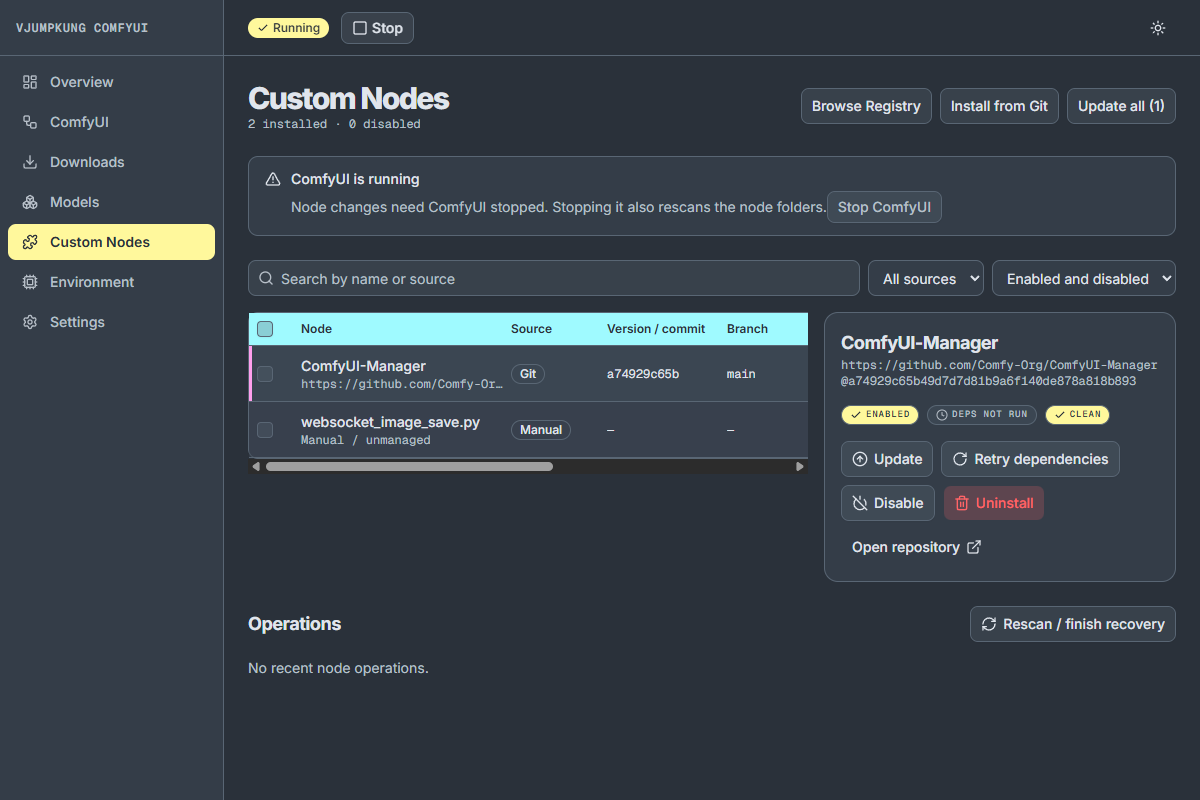Click the Custom Nodes puzzle icon
This screenshot has height=800, width=1200.
coord(30,242)
